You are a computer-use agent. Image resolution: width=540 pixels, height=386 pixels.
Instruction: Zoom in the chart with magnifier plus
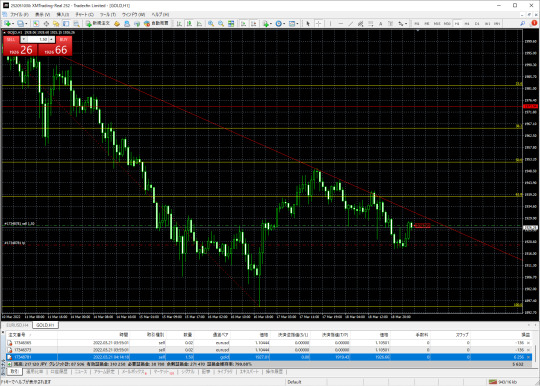[211, 23]
